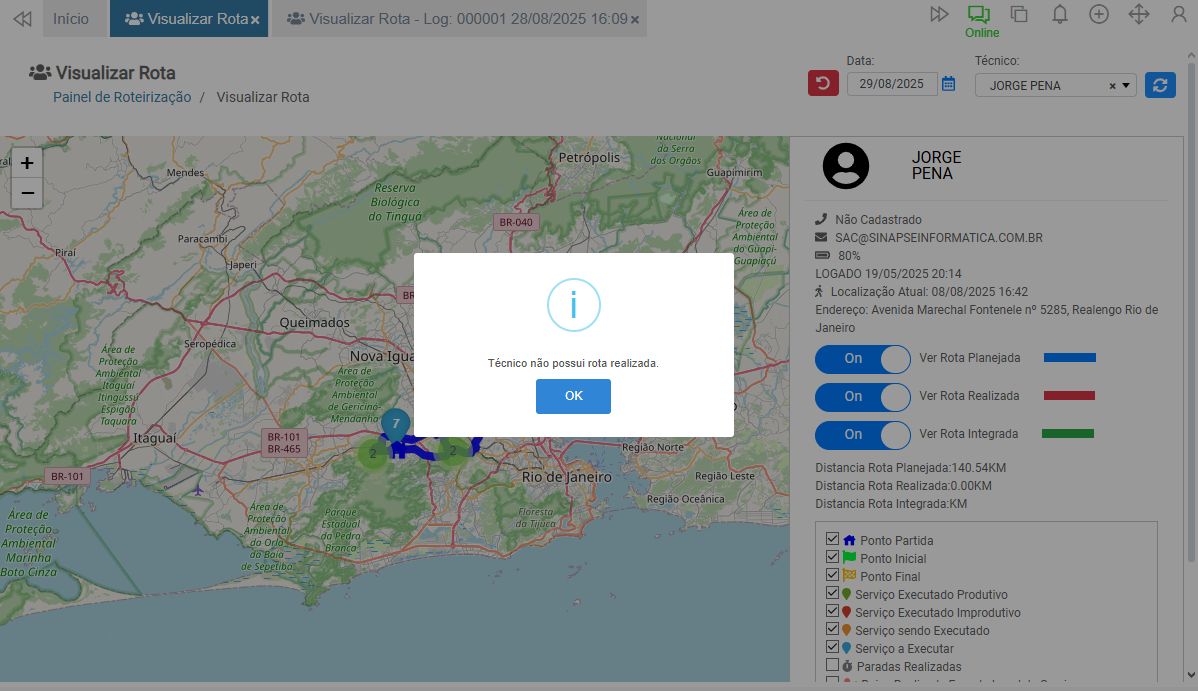Expand the Técnico dropdown arrow
1198x691 pixels.
click(1127, 86)
